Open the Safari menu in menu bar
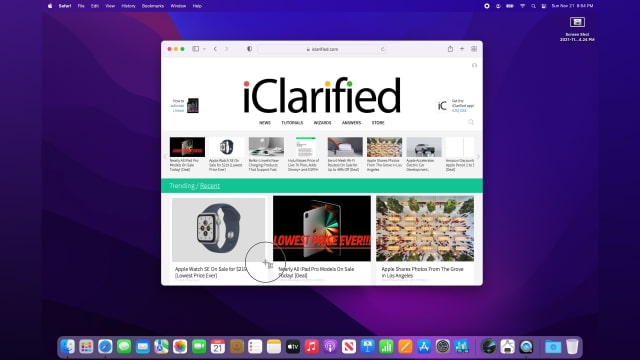This screenshot has width=640, height=360. pos(64,6)
